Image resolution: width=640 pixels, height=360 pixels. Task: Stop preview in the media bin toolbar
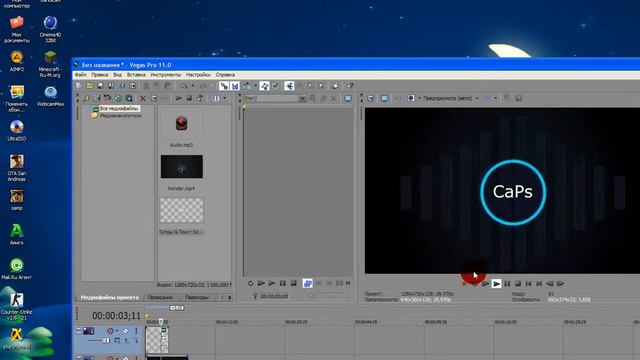tap(189, 98)
